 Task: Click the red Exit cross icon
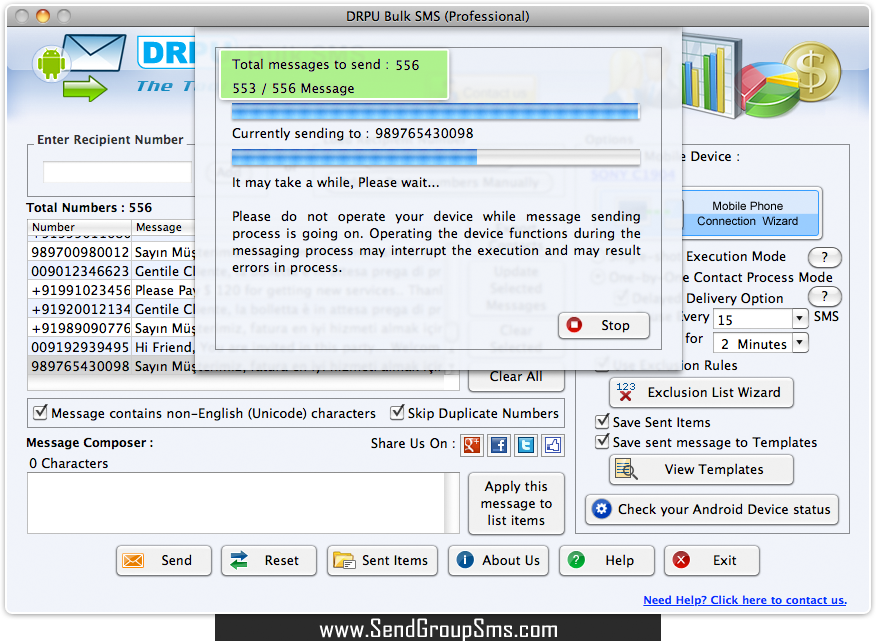[x=681, y=559]
